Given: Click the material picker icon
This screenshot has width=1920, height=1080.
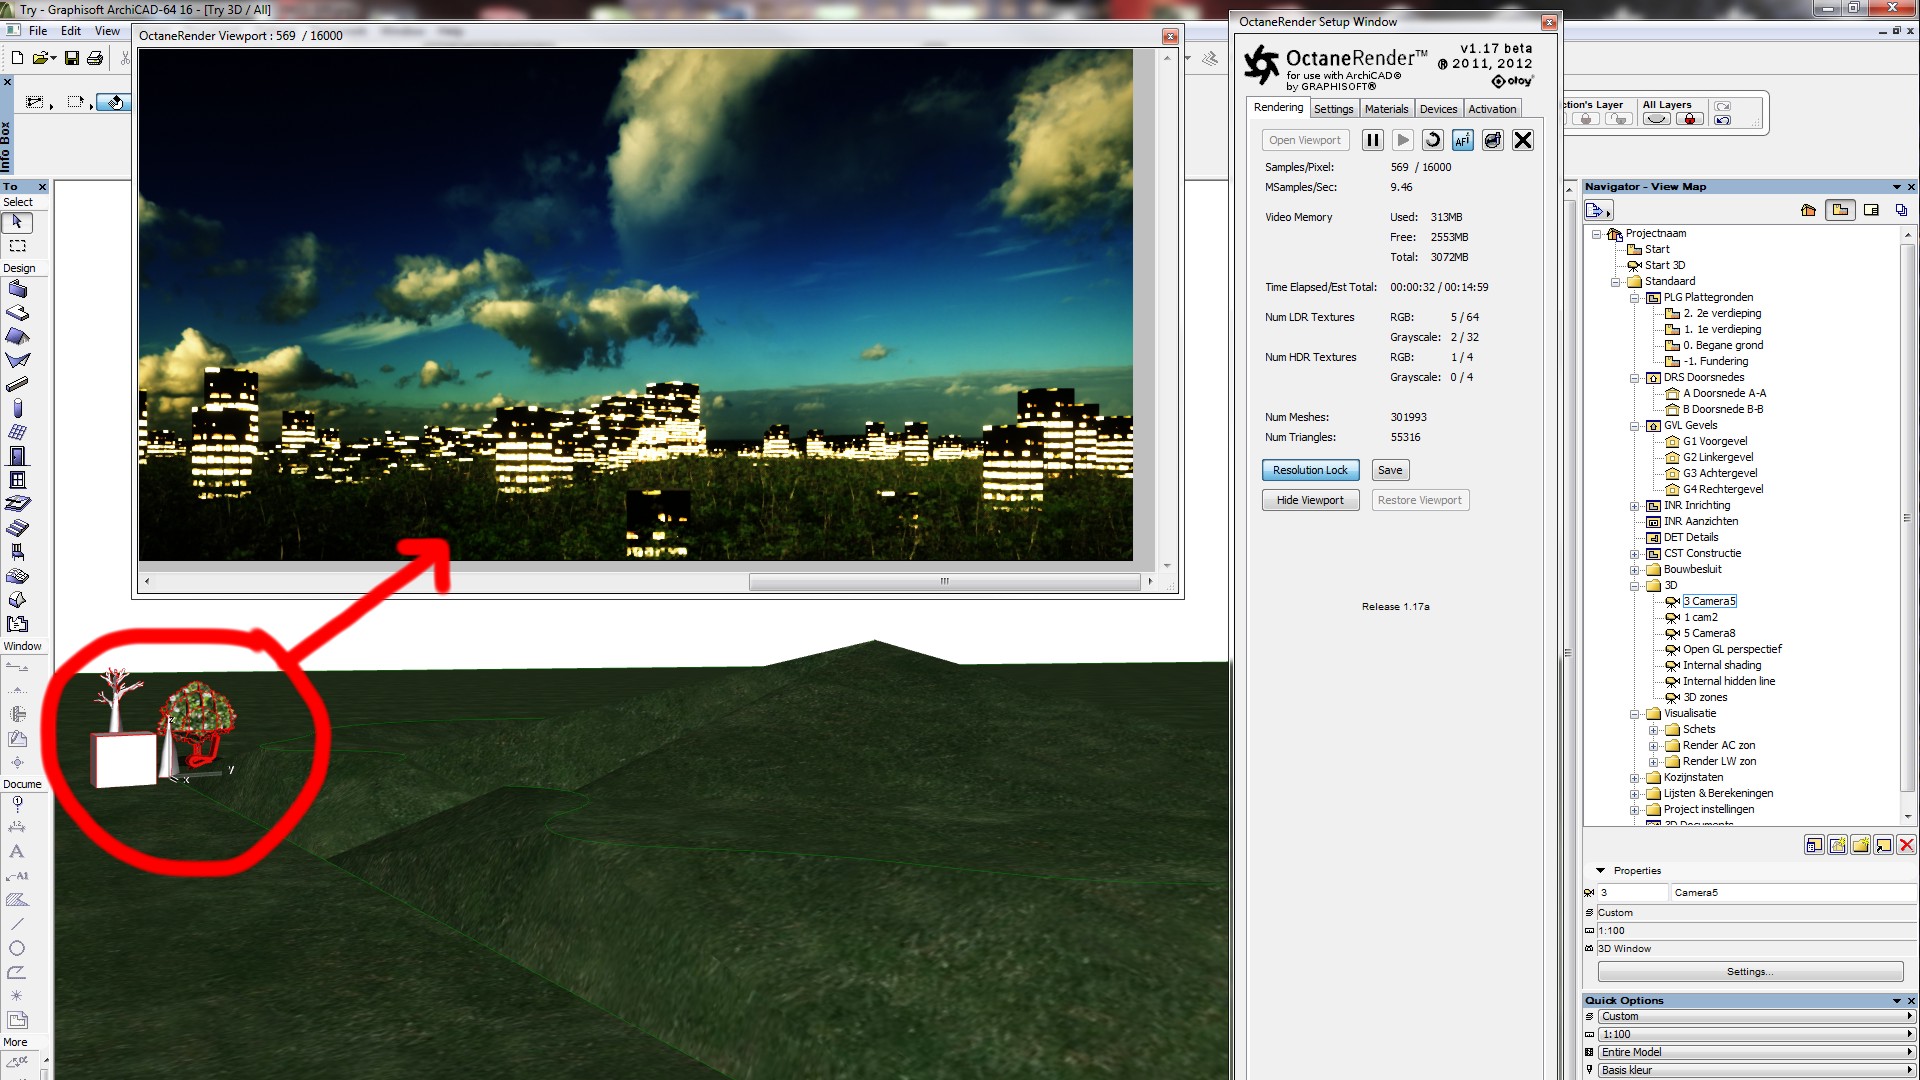Looking at the screenshot, I should tap(1492, 141).
